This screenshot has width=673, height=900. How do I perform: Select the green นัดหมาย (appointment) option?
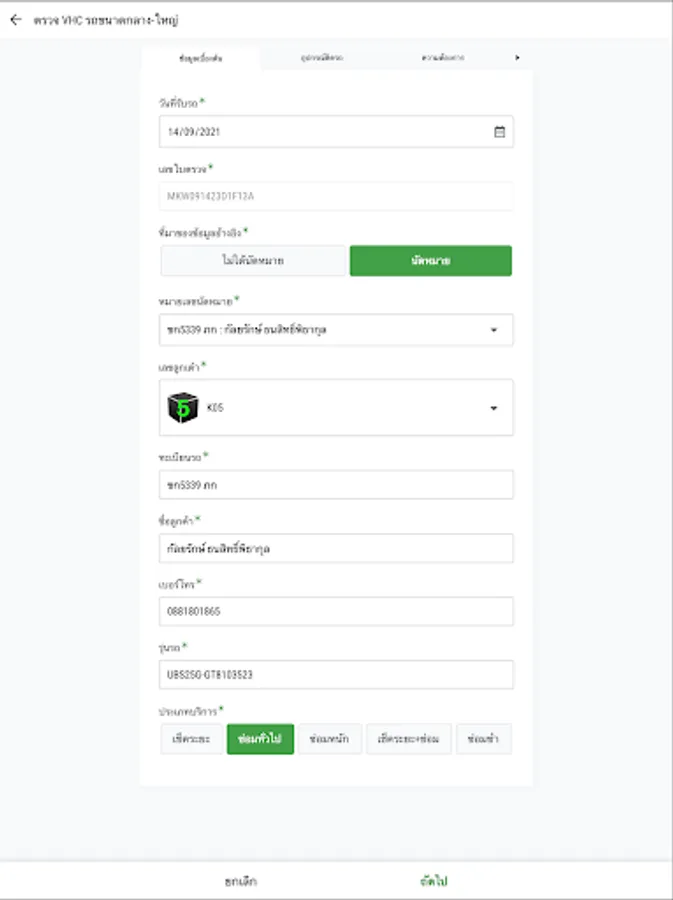click(x=430, y=261)
